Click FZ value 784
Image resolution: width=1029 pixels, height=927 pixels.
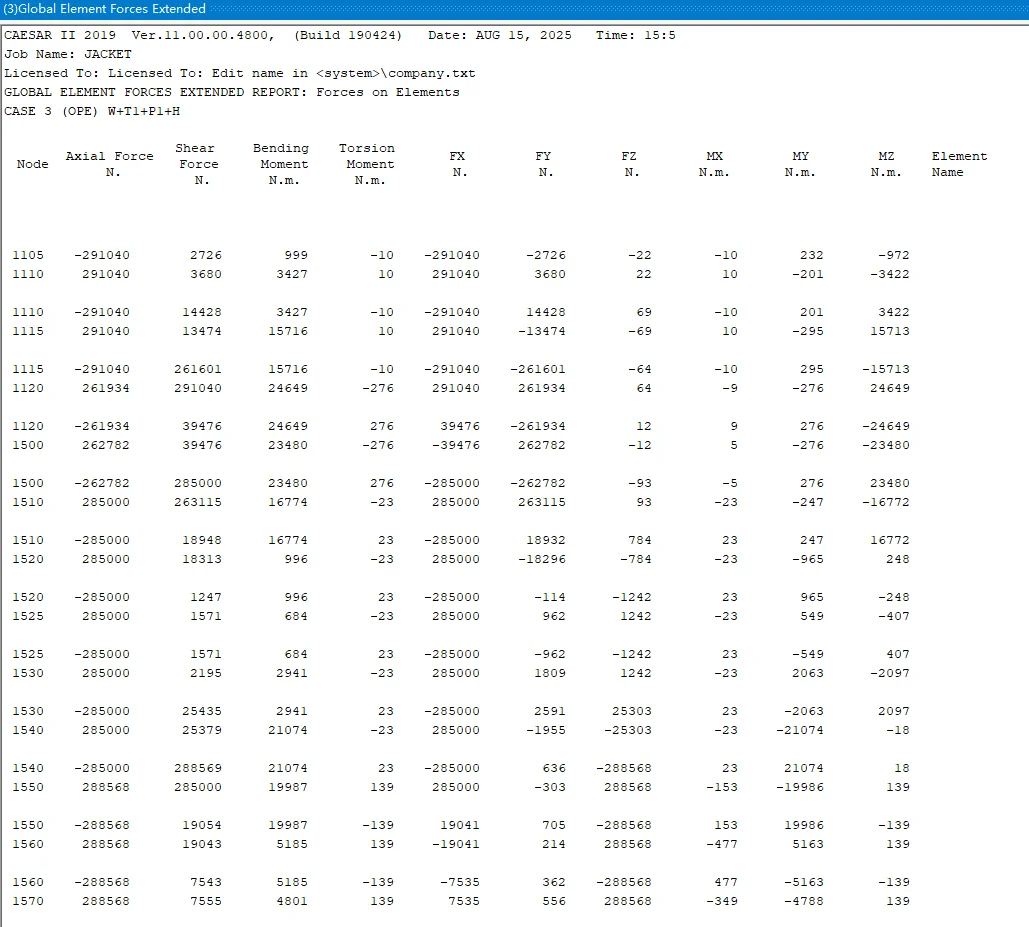click(x=640, y=541)
